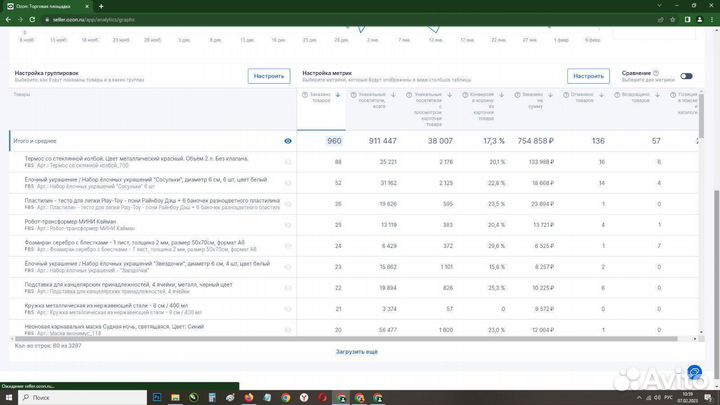720x405 pixels.
Task: Click help icon beside Заказано товаров header
Action: [x=304, y=95]
